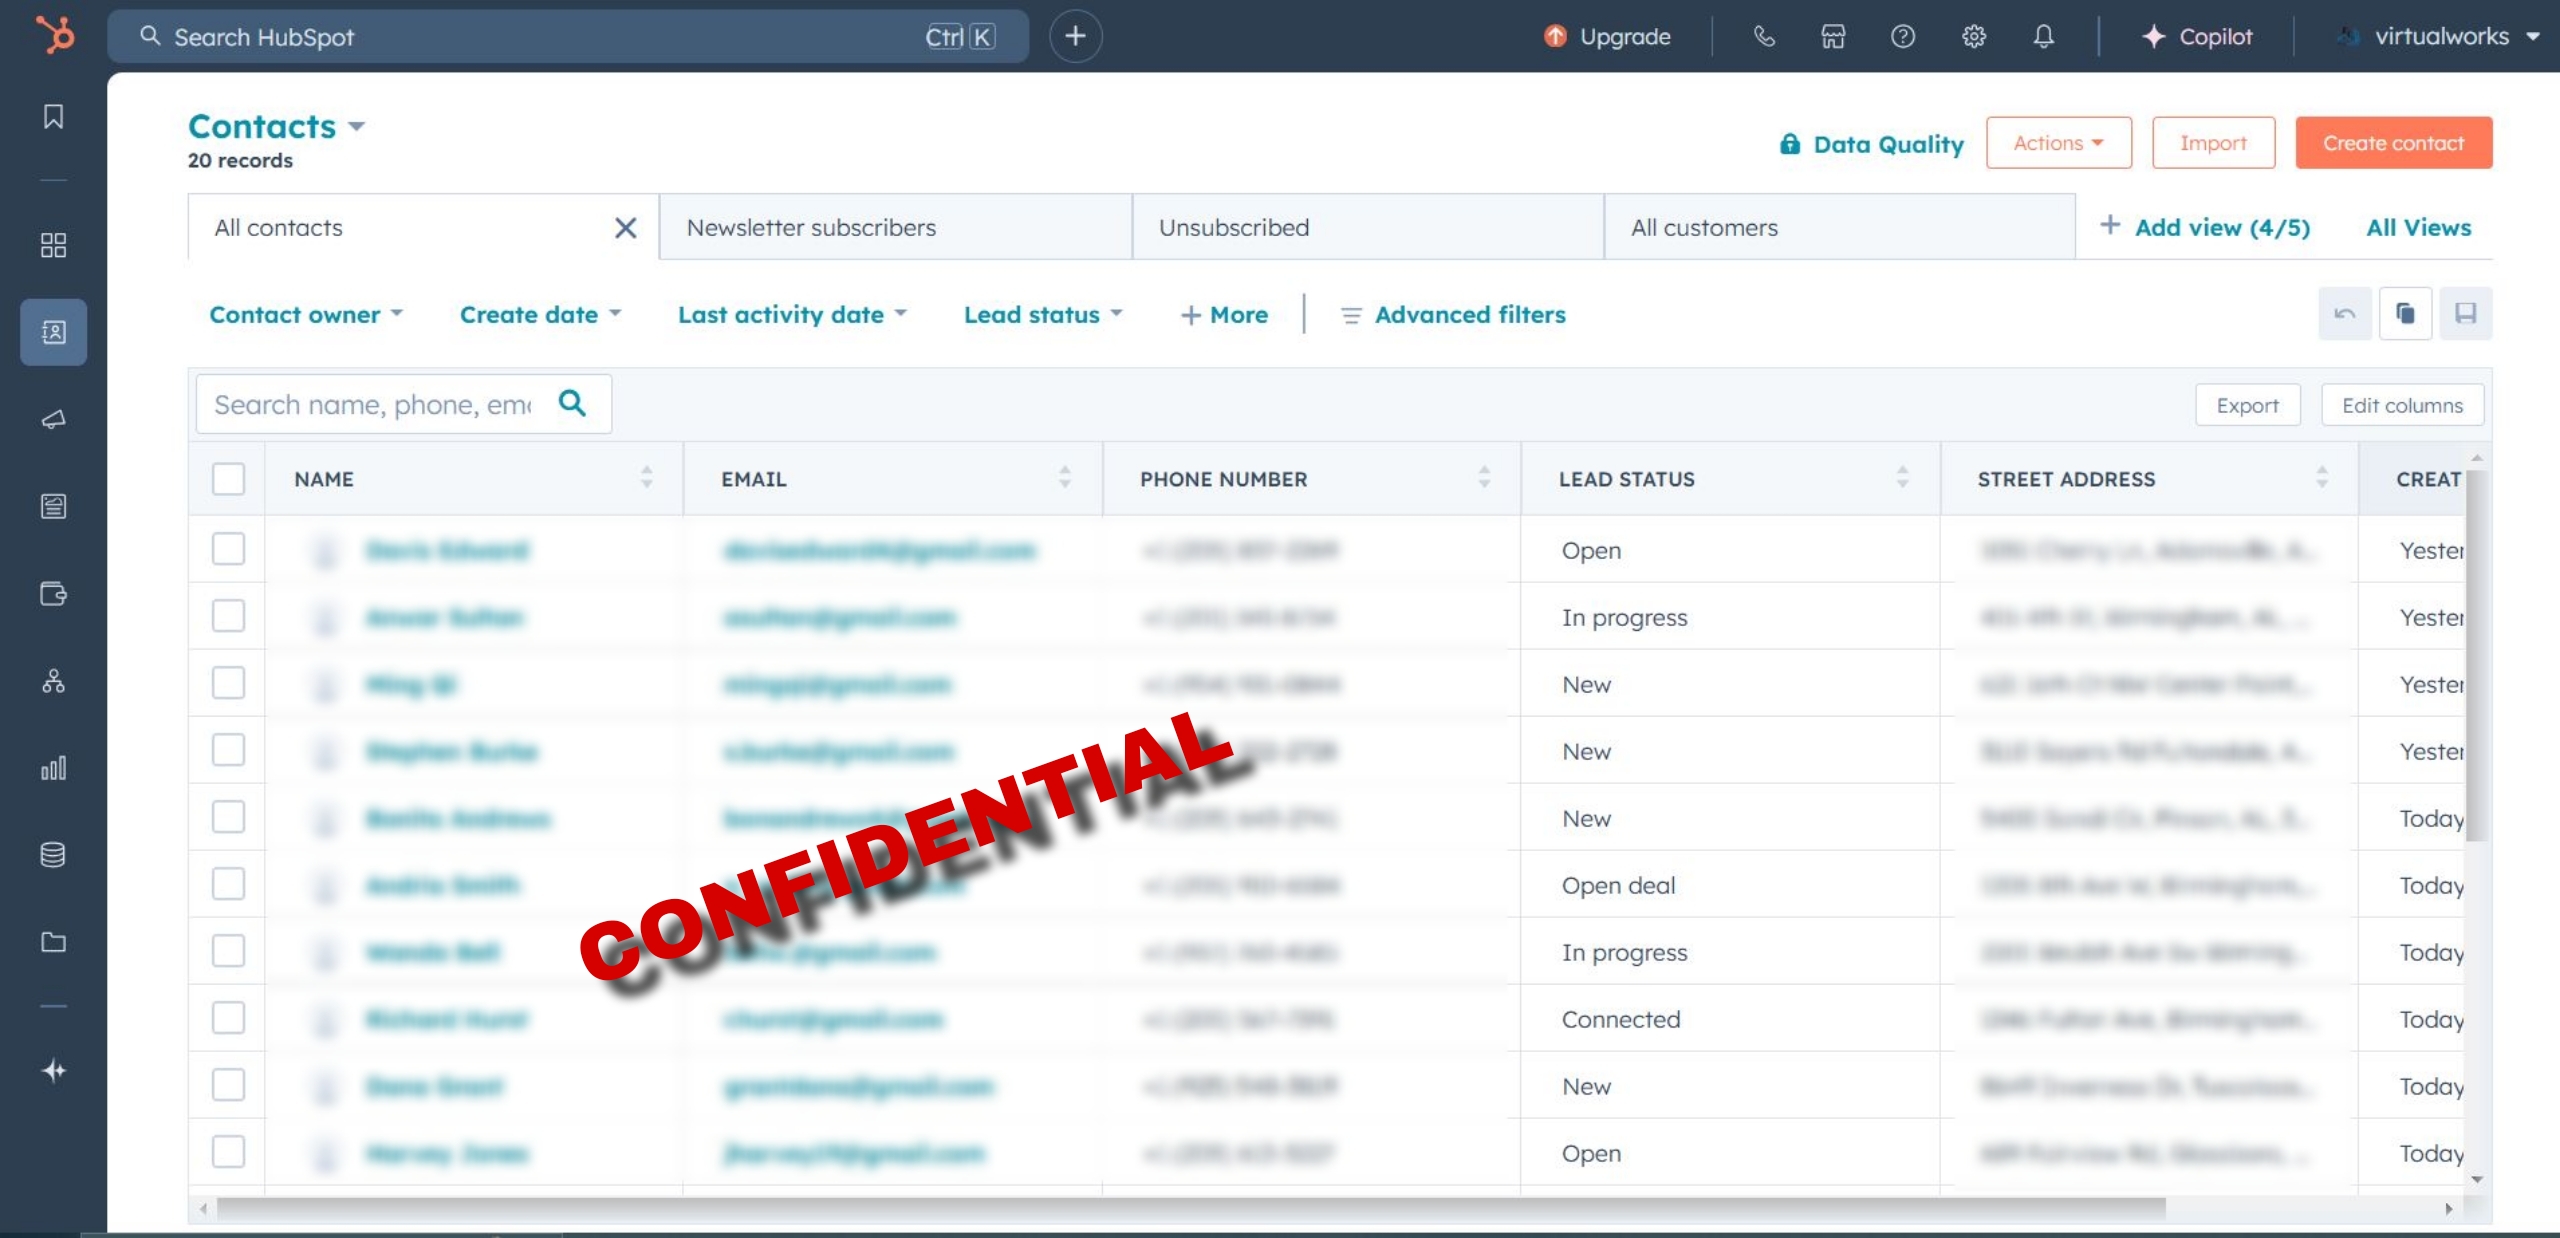Switch to Newsletter subscribers tab
This screenshot has height=1238, width=2560.
coord(811,228)
